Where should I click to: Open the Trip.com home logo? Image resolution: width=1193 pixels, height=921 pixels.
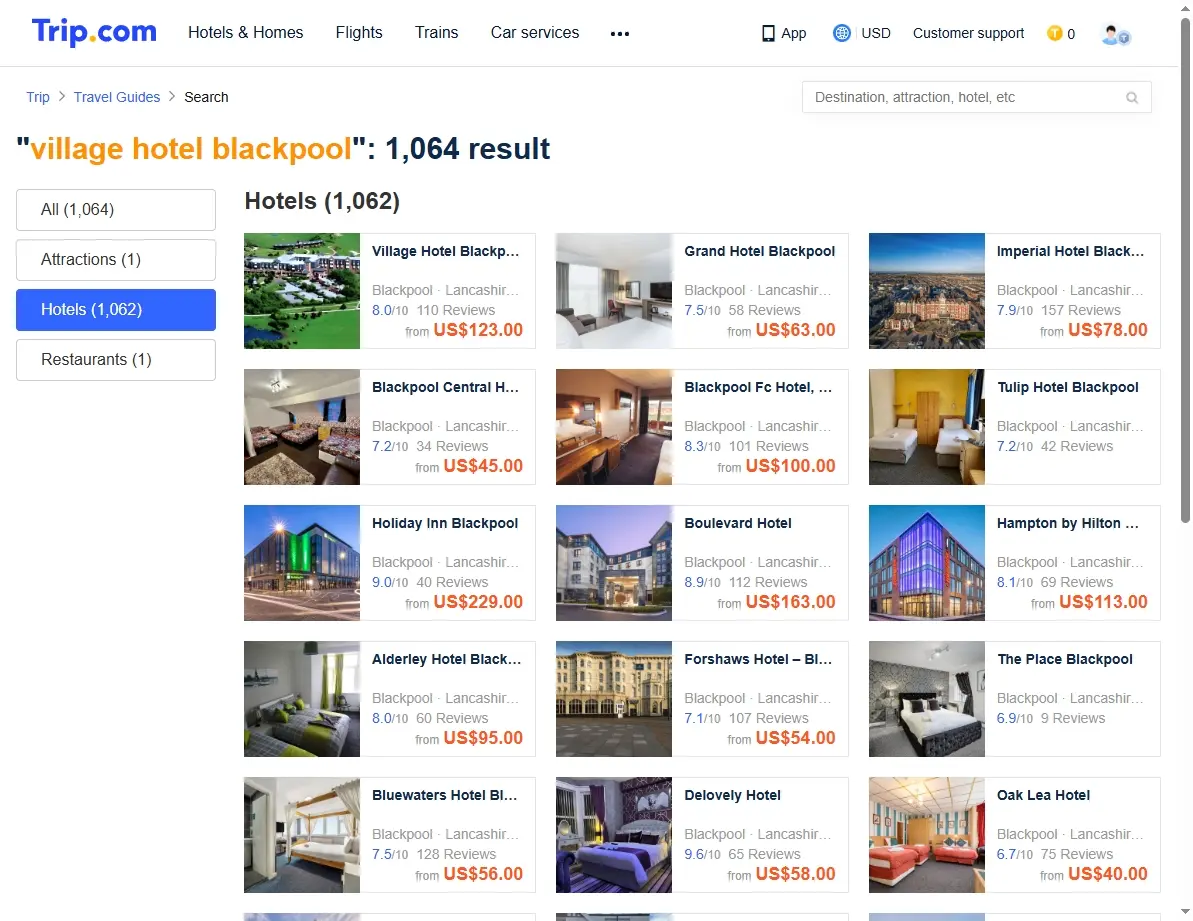pos(94,32)
